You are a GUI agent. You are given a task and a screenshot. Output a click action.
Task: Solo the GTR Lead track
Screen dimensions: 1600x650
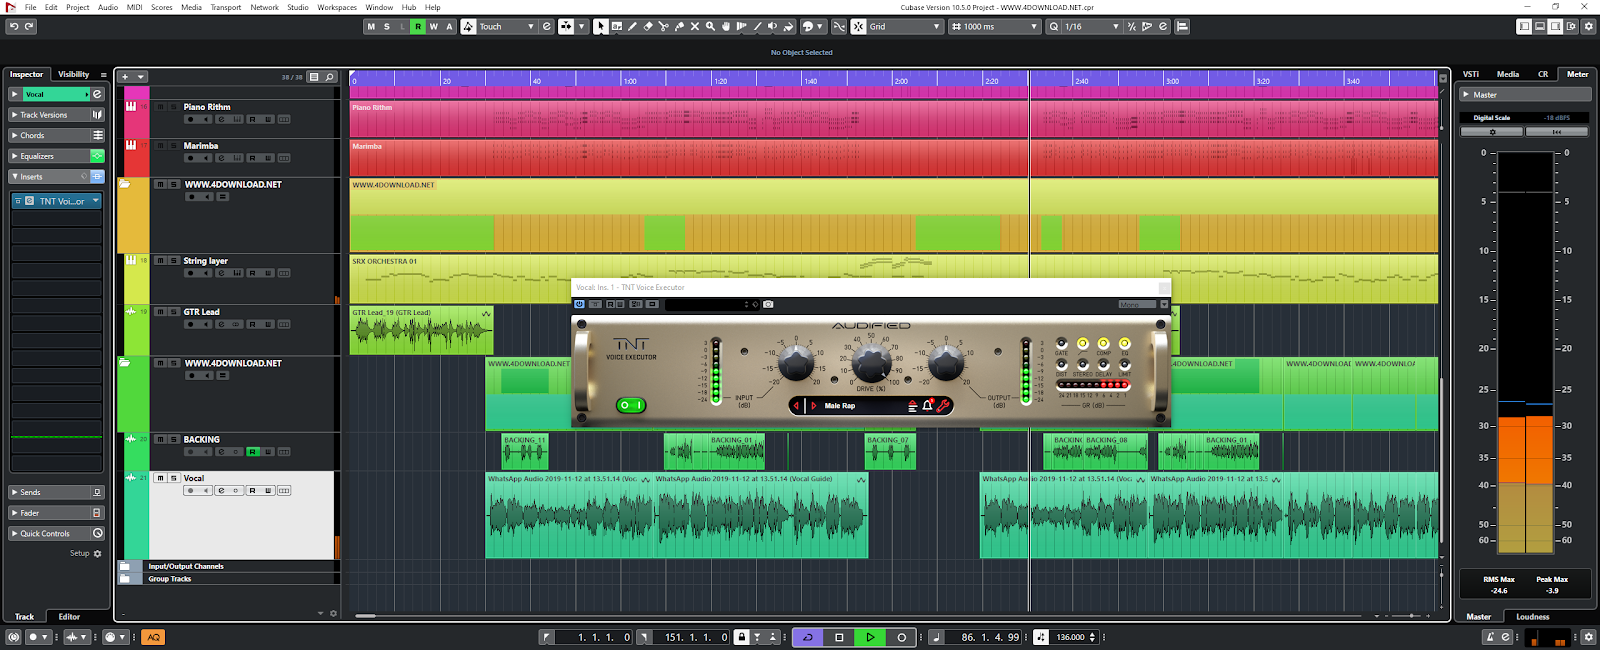coord(173,312)
